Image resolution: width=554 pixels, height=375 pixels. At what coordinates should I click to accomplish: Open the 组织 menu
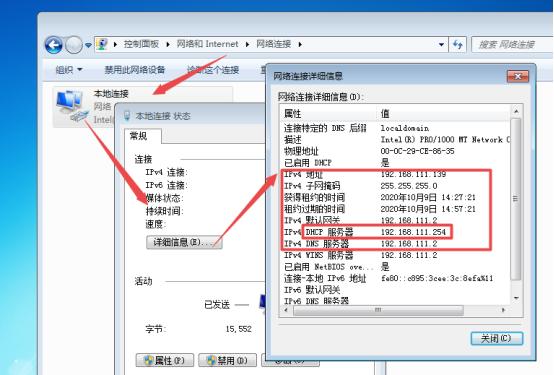pos(69,70)
